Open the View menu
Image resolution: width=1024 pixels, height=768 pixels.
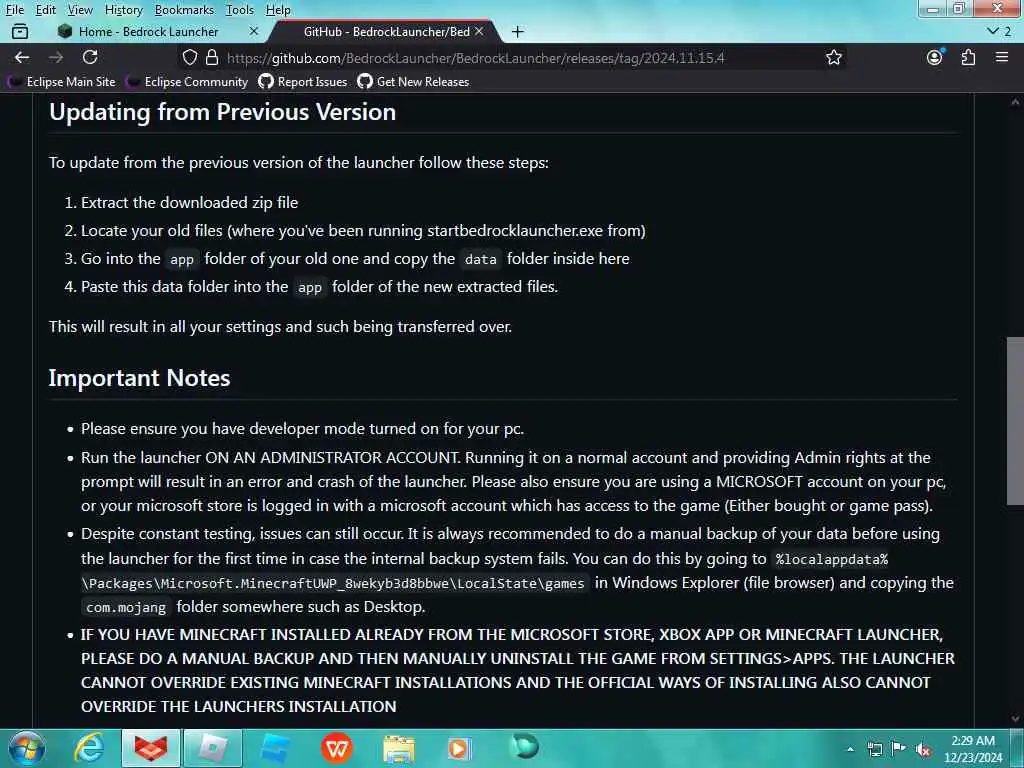[80, 10]
